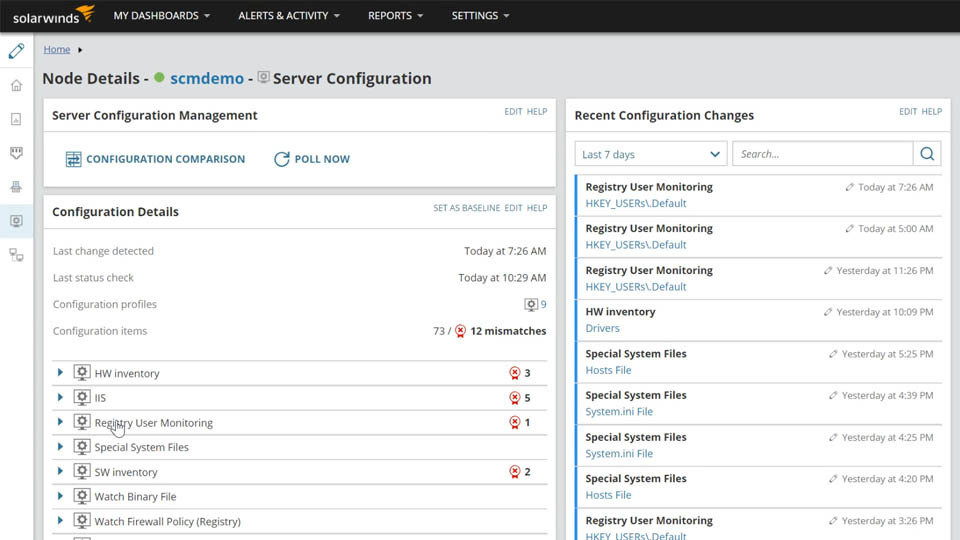Click in the Search field

[822, 154]
